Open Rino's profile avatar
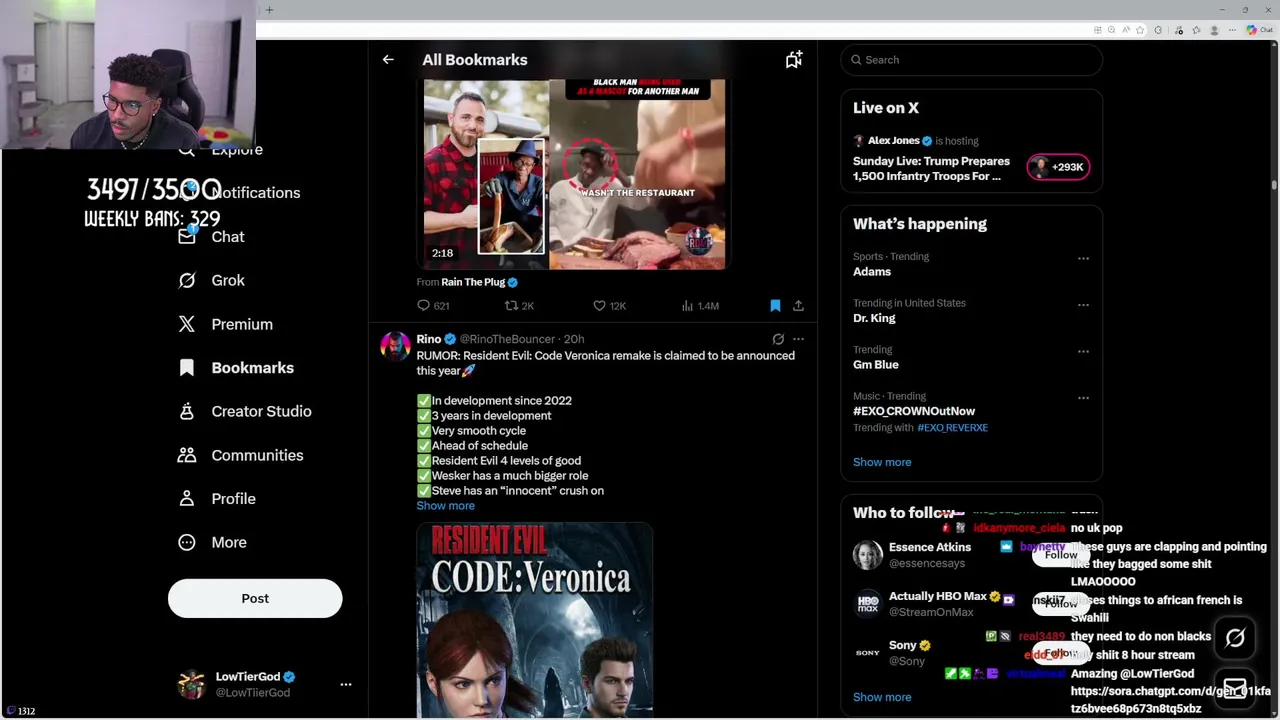The width and height of the screenshot is (1280, 720). pos(395,347)
